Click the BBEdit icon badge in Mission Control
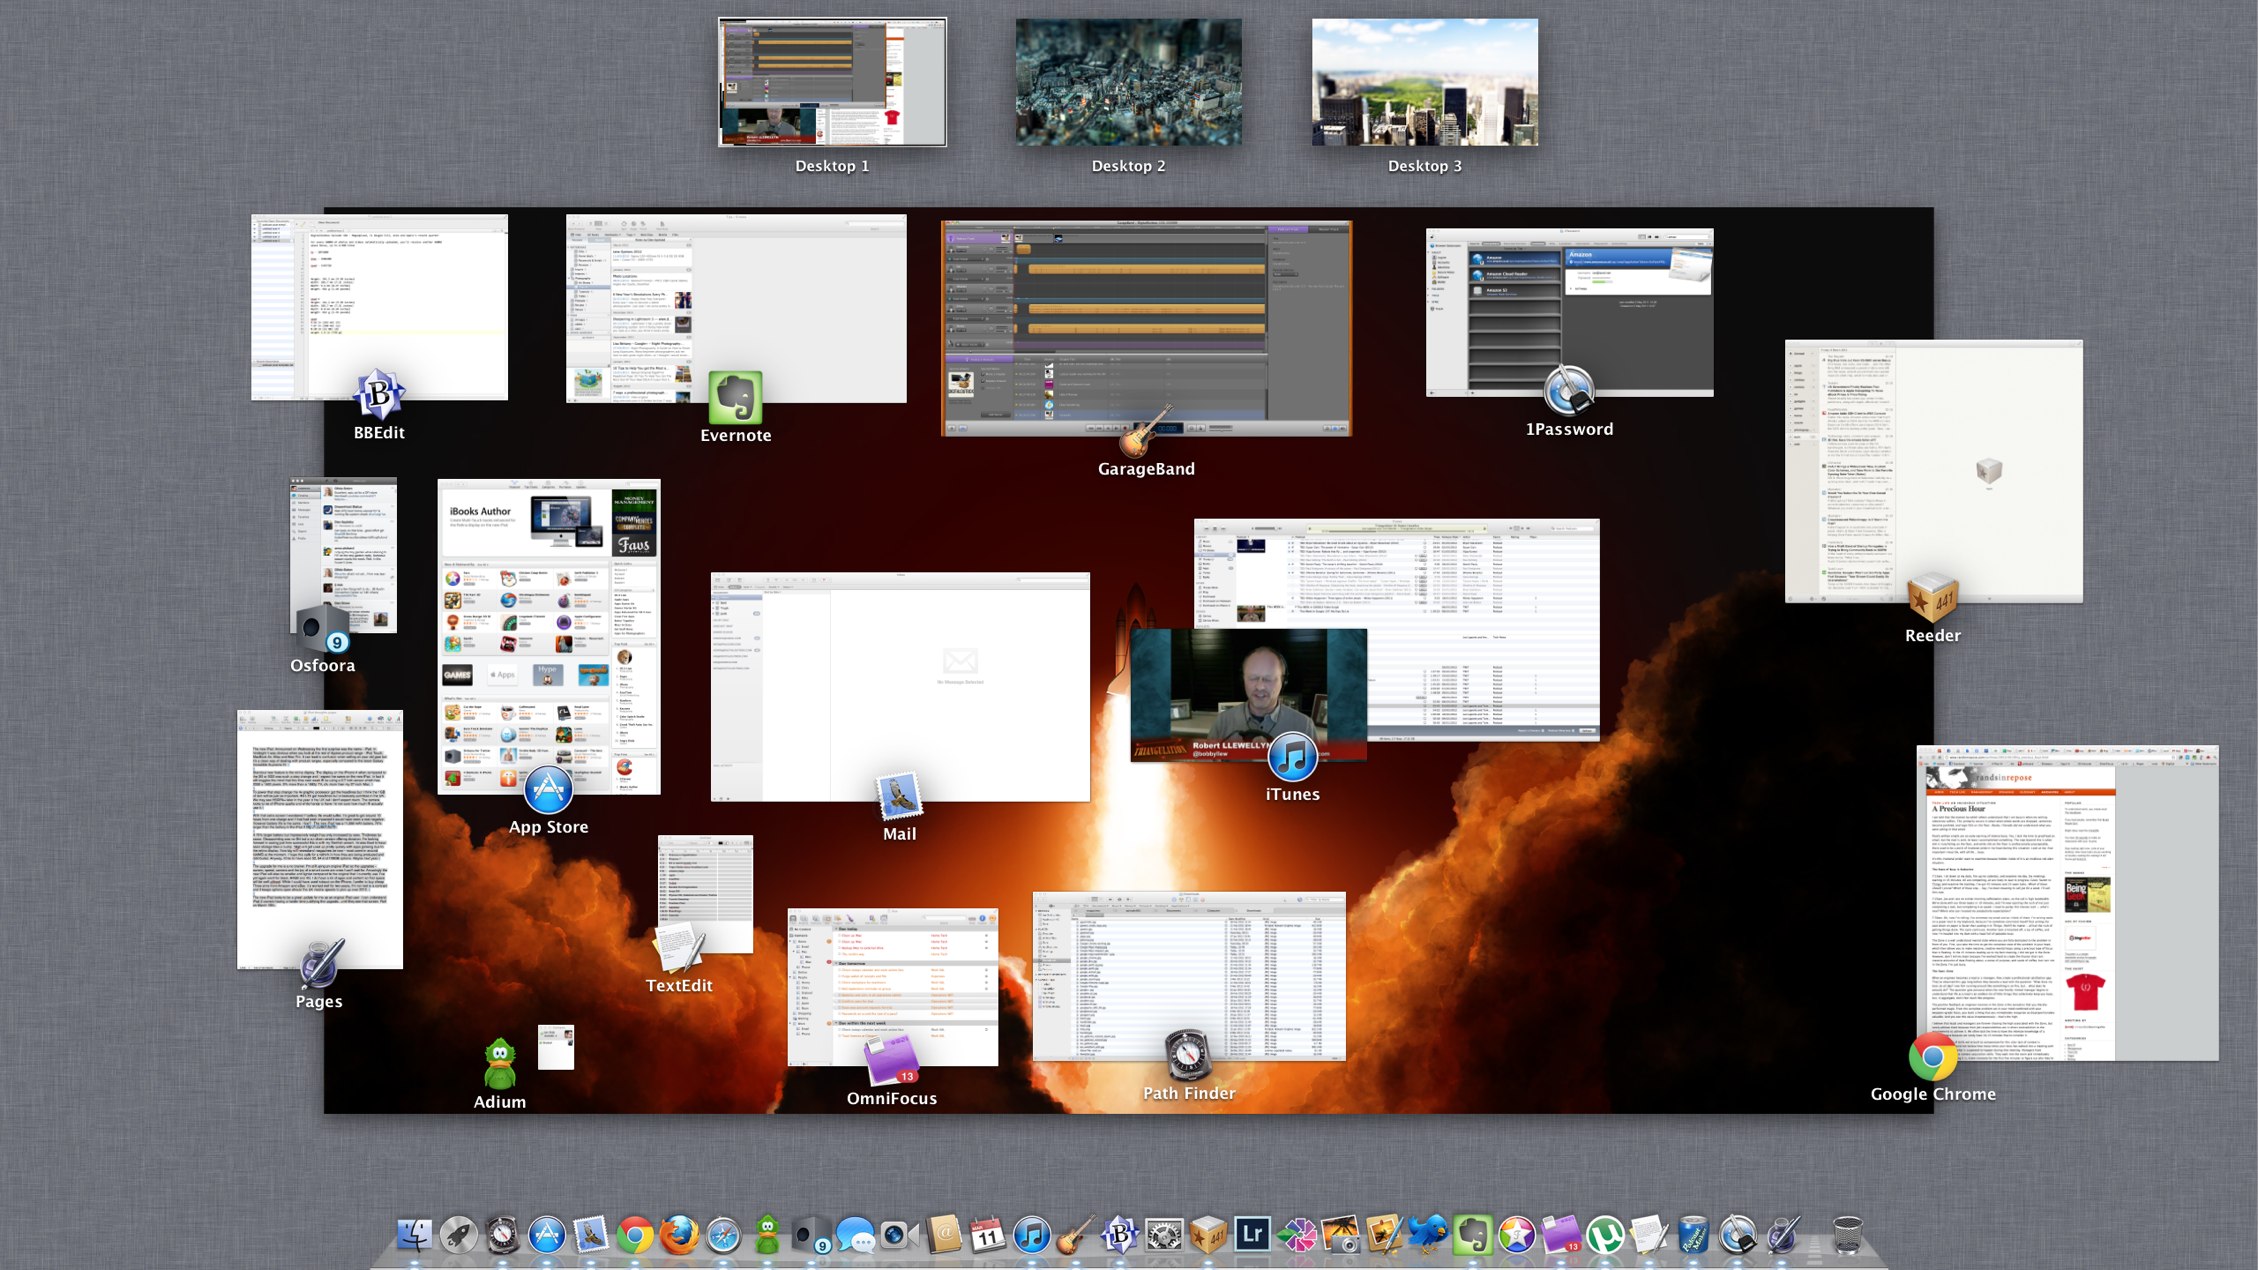The image size is (2258, 1270). tap(379, 394)
